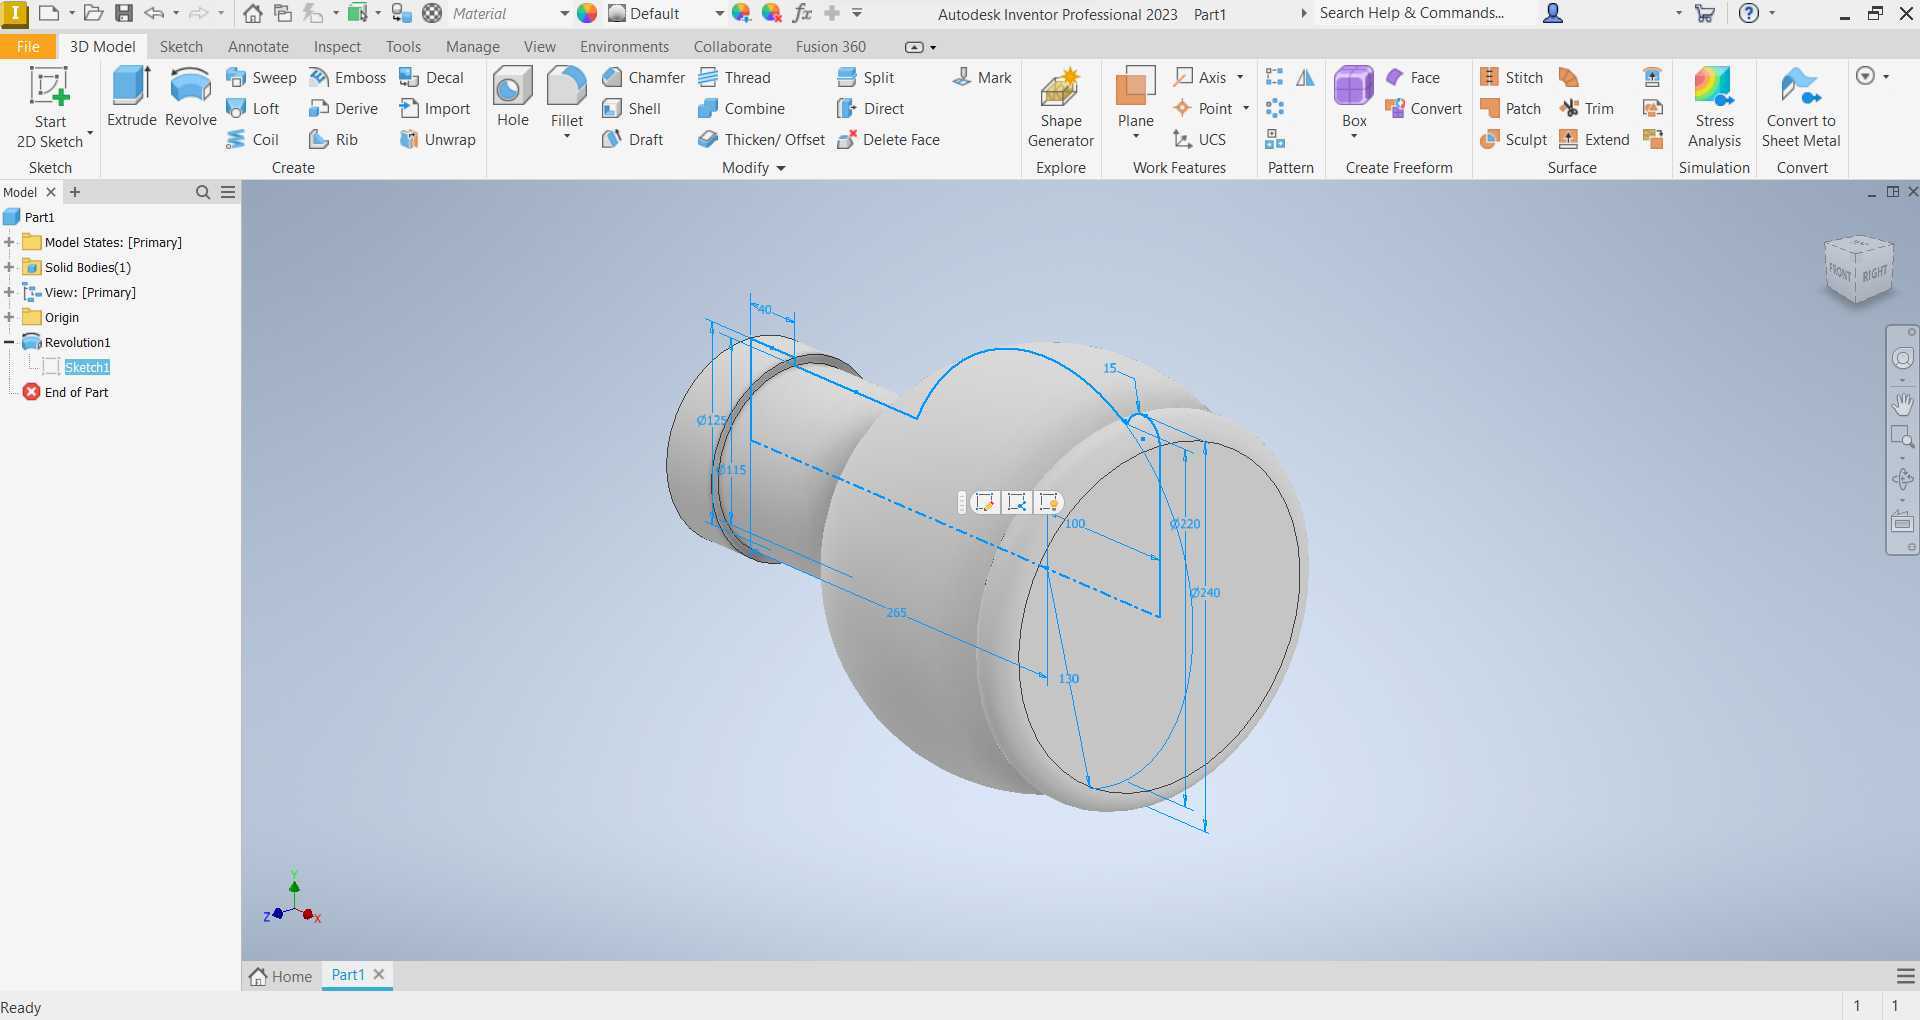Click the Split tool
Image resolution: width=1920 pixels, height=1020 pixels.
(865, 77)
